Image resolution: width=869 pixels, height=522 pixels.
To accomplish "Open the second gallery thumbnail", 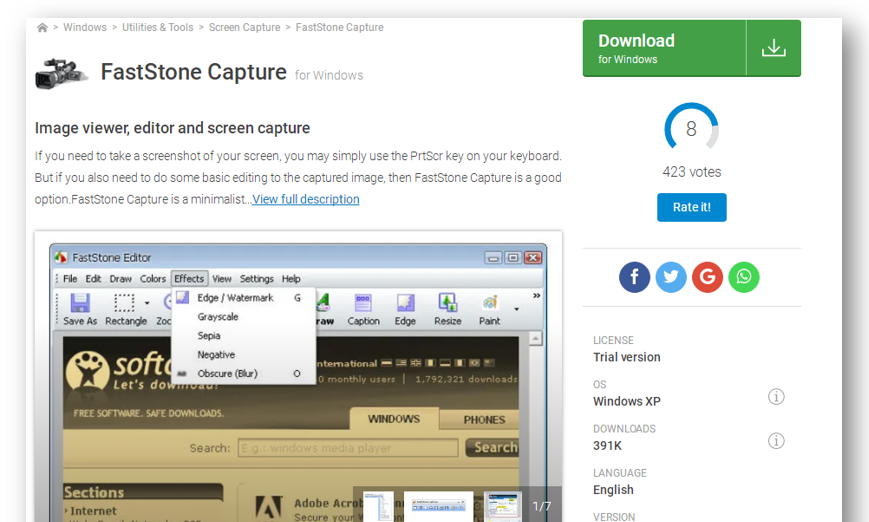I will point(439,506).
